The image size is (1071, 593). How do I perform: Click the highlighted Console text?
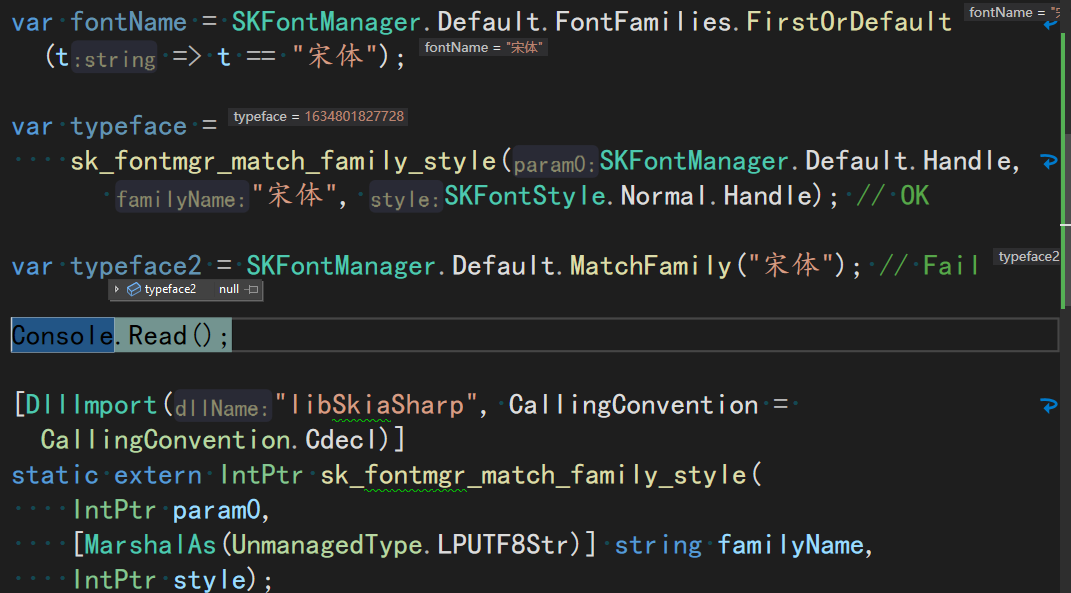[x=62, y=335]
